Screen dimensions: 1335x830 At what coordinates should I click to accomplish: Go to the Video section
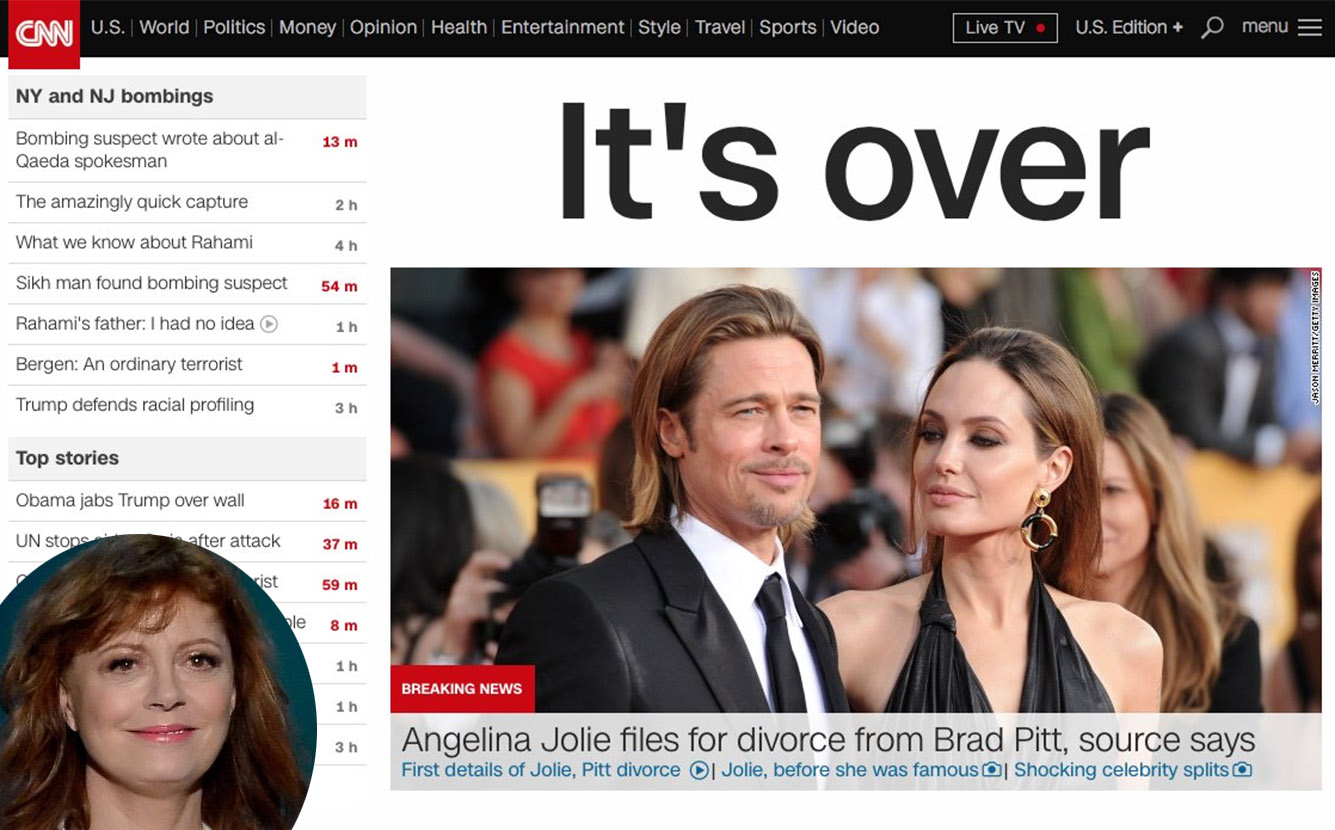855,28
